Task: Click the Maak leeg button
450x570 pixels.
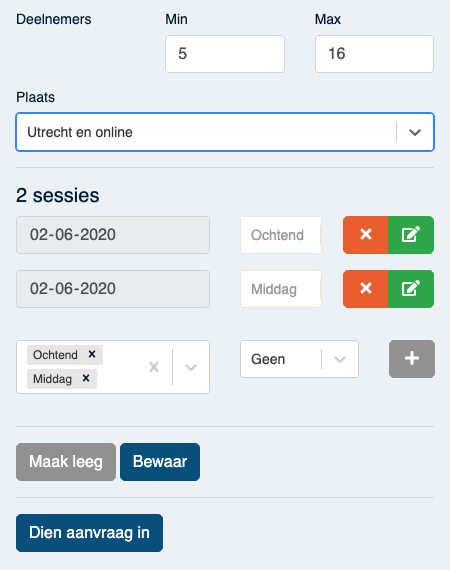Action: pyautogui.click(x=66, y=462)
